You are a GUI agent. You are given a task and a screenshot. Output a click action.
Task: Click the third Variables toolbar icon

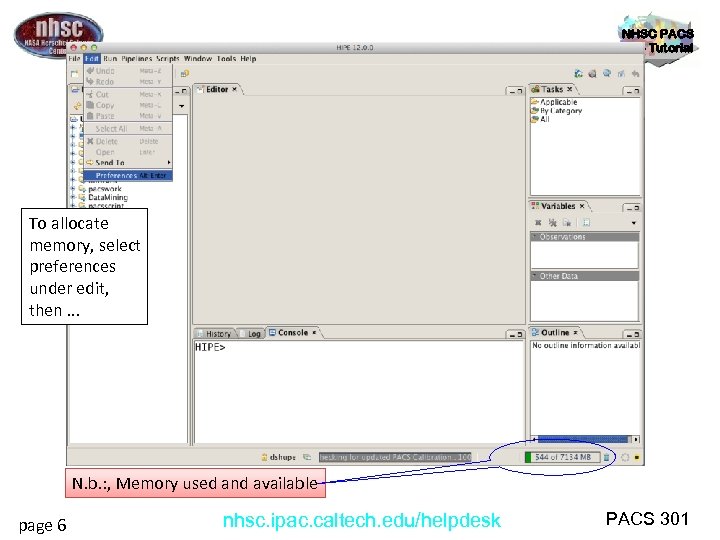coord(567,223)
